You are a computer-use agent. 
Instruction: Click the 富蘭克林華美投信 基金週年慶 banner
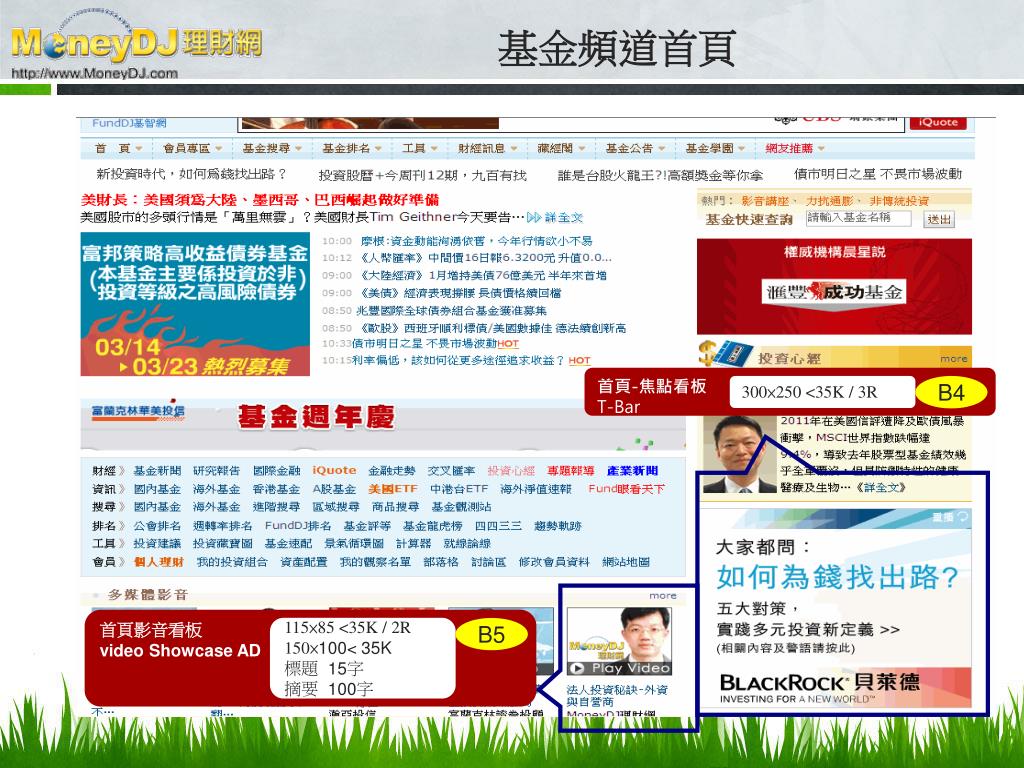(x=383, y=423)
